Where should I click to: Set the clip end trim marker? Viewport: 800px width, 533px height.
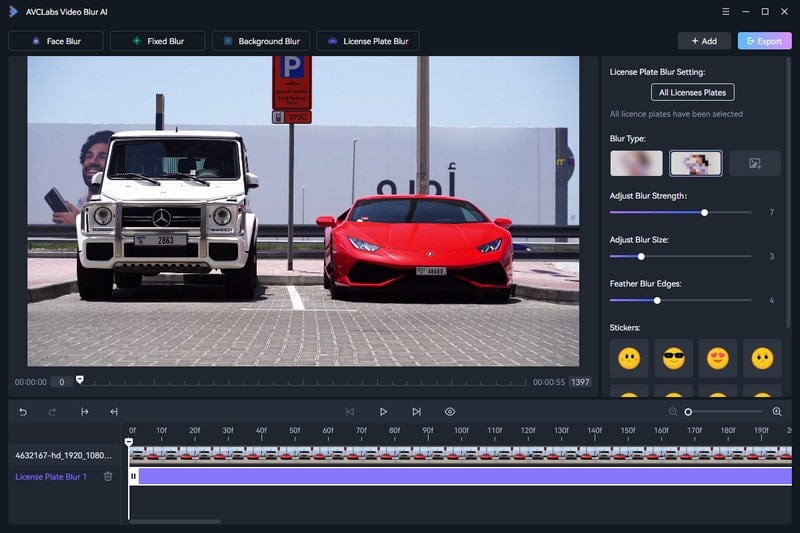(x=114, y=412)
